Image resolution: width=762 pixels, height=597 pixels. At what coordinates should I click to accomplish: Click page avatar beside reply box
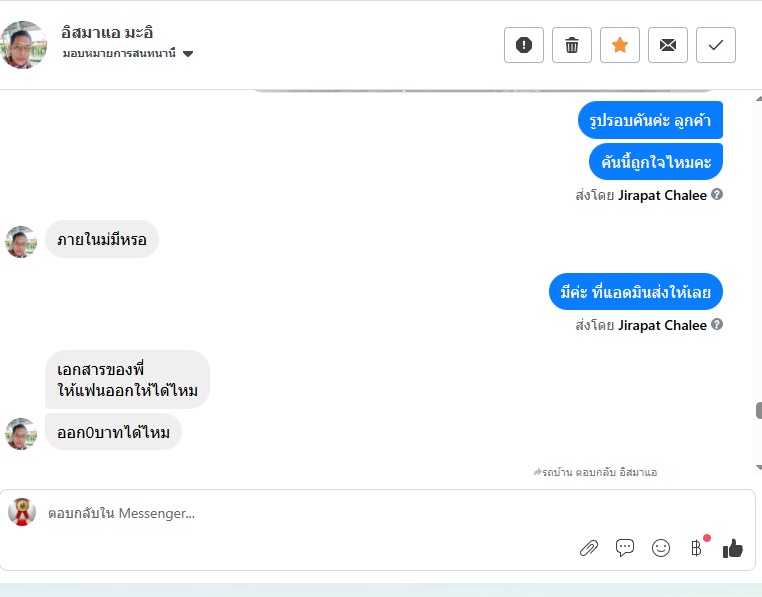[22, 512]
